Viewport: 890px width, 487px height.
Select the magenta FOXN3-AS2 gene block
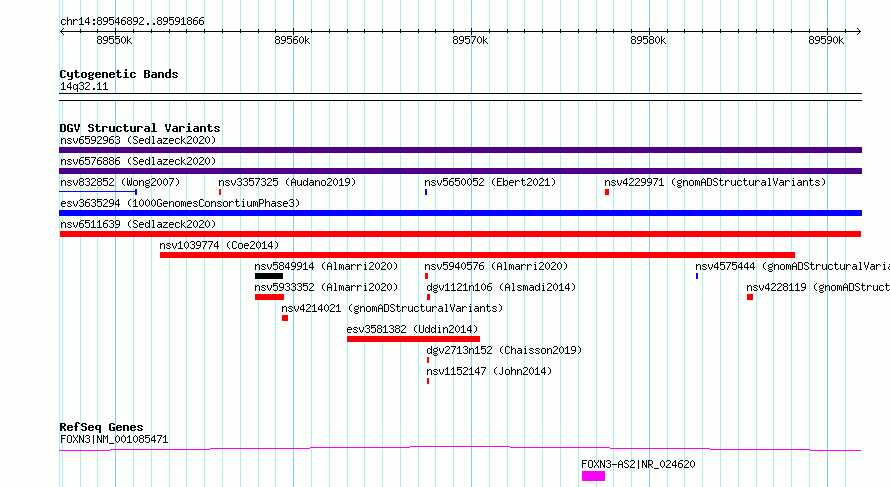[593, 476]
